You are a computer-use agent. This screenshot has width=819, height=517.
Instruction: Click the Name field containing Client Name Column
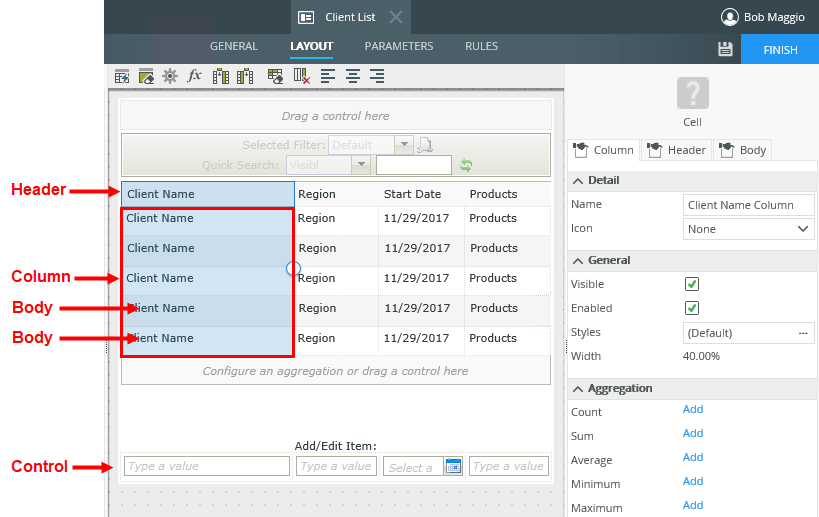748,205
